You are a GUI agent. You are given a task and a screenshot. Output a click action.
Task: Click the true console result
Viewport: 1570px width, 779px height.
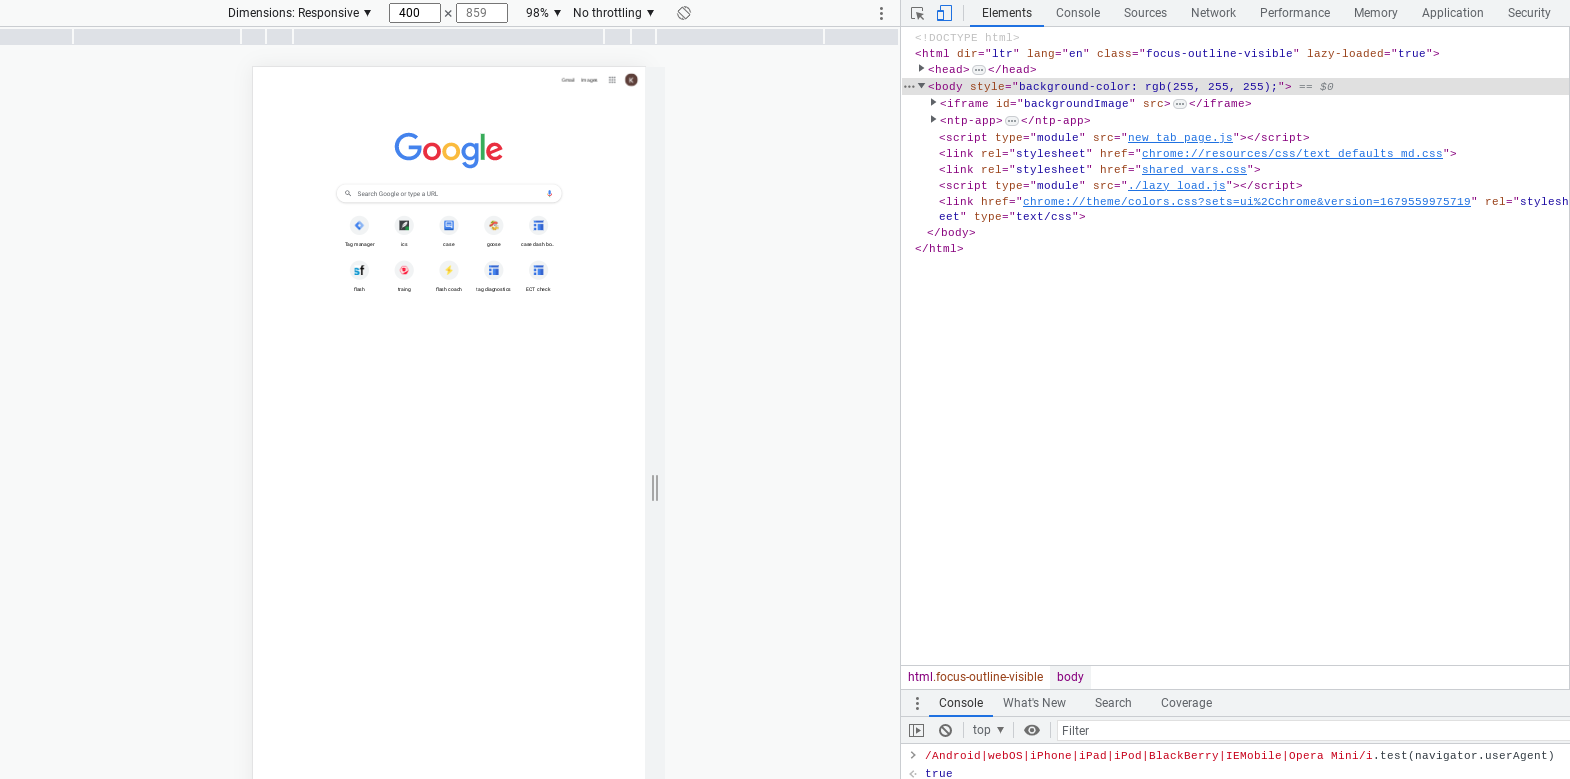point(939,773)
